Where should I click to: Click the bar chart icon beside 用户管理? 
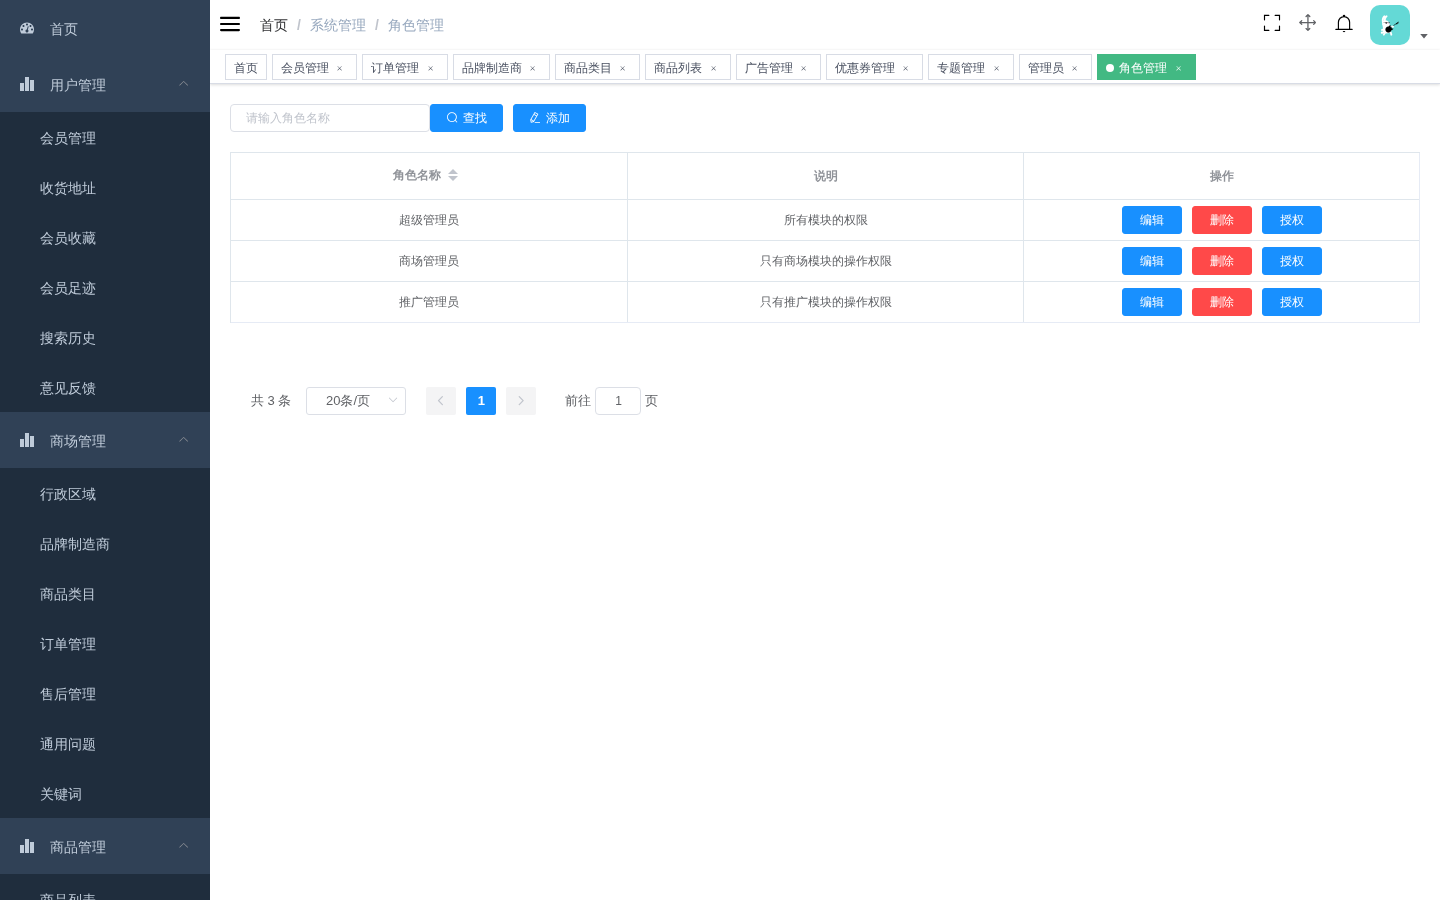click(27, 85)
